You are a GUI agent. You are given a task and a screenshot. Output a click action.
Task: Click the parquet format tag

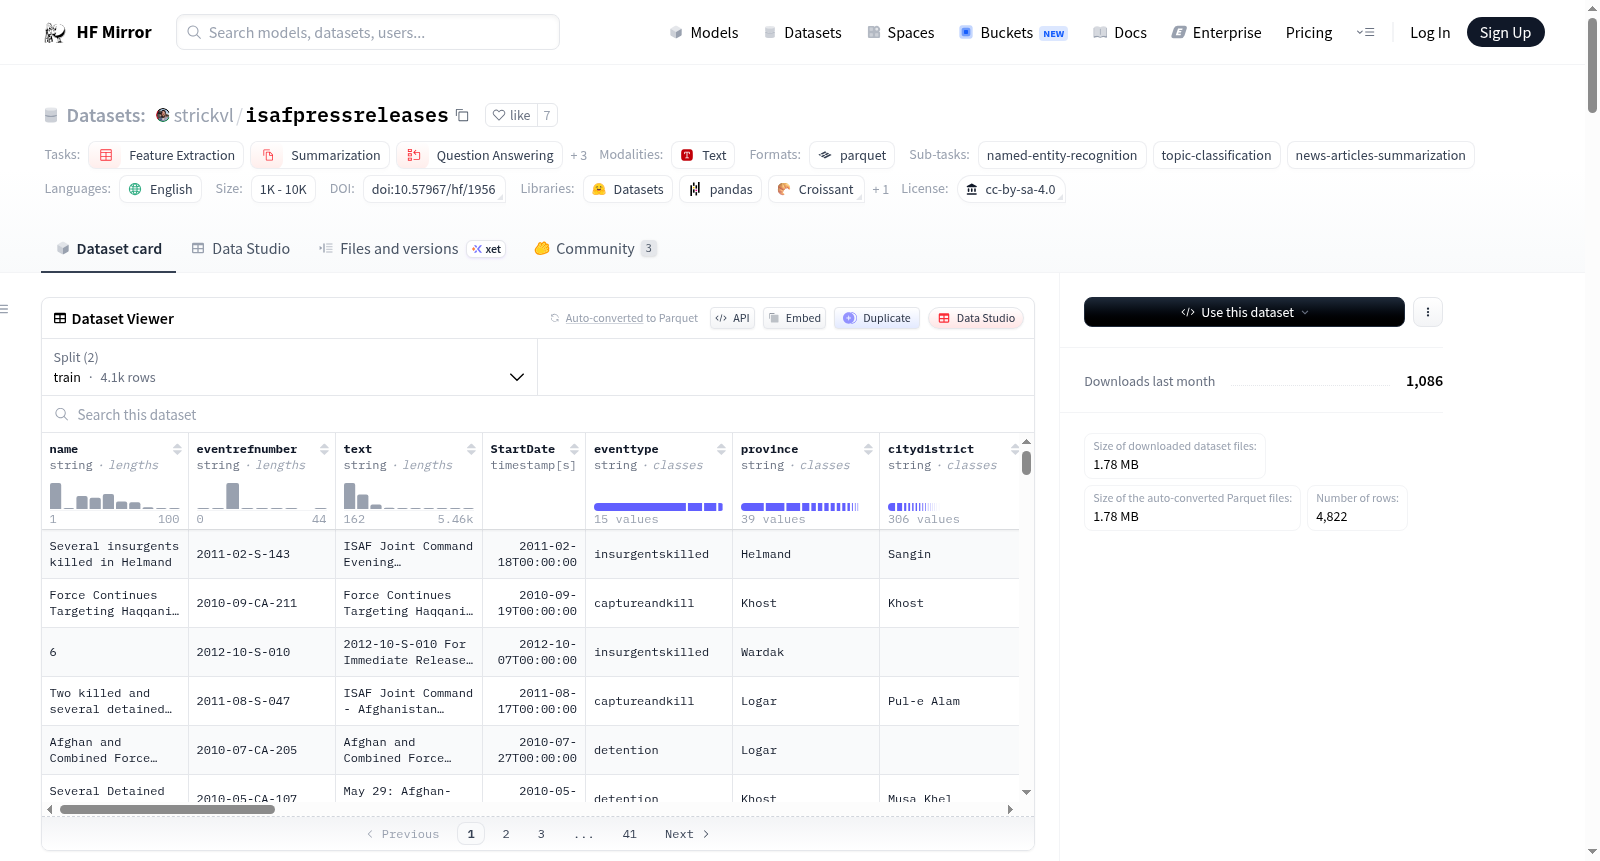[x=852, y=155]
